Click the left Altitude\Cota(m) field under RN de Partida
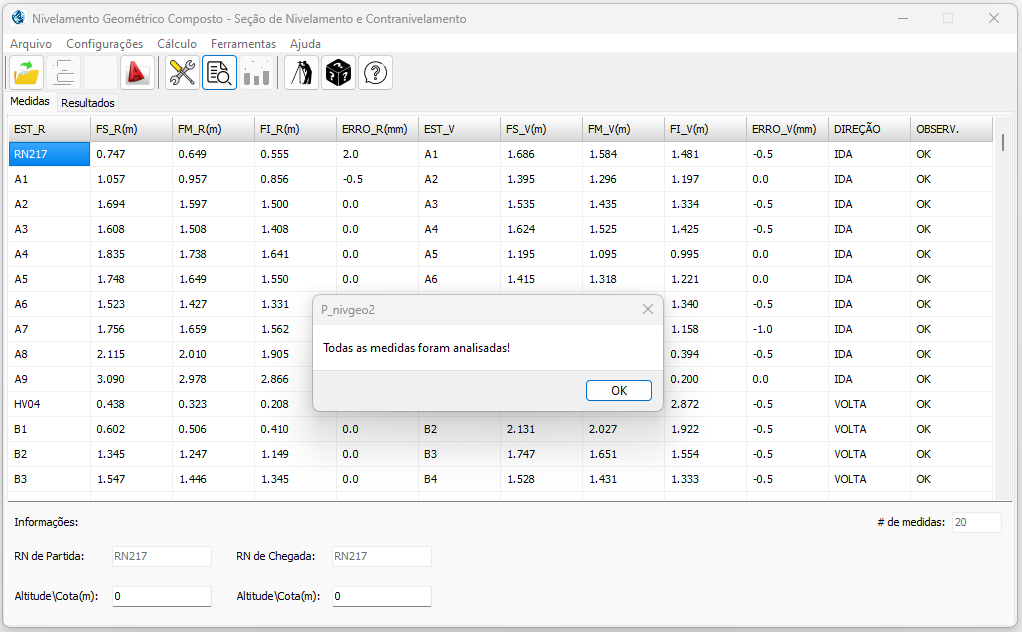 point(162,596)
